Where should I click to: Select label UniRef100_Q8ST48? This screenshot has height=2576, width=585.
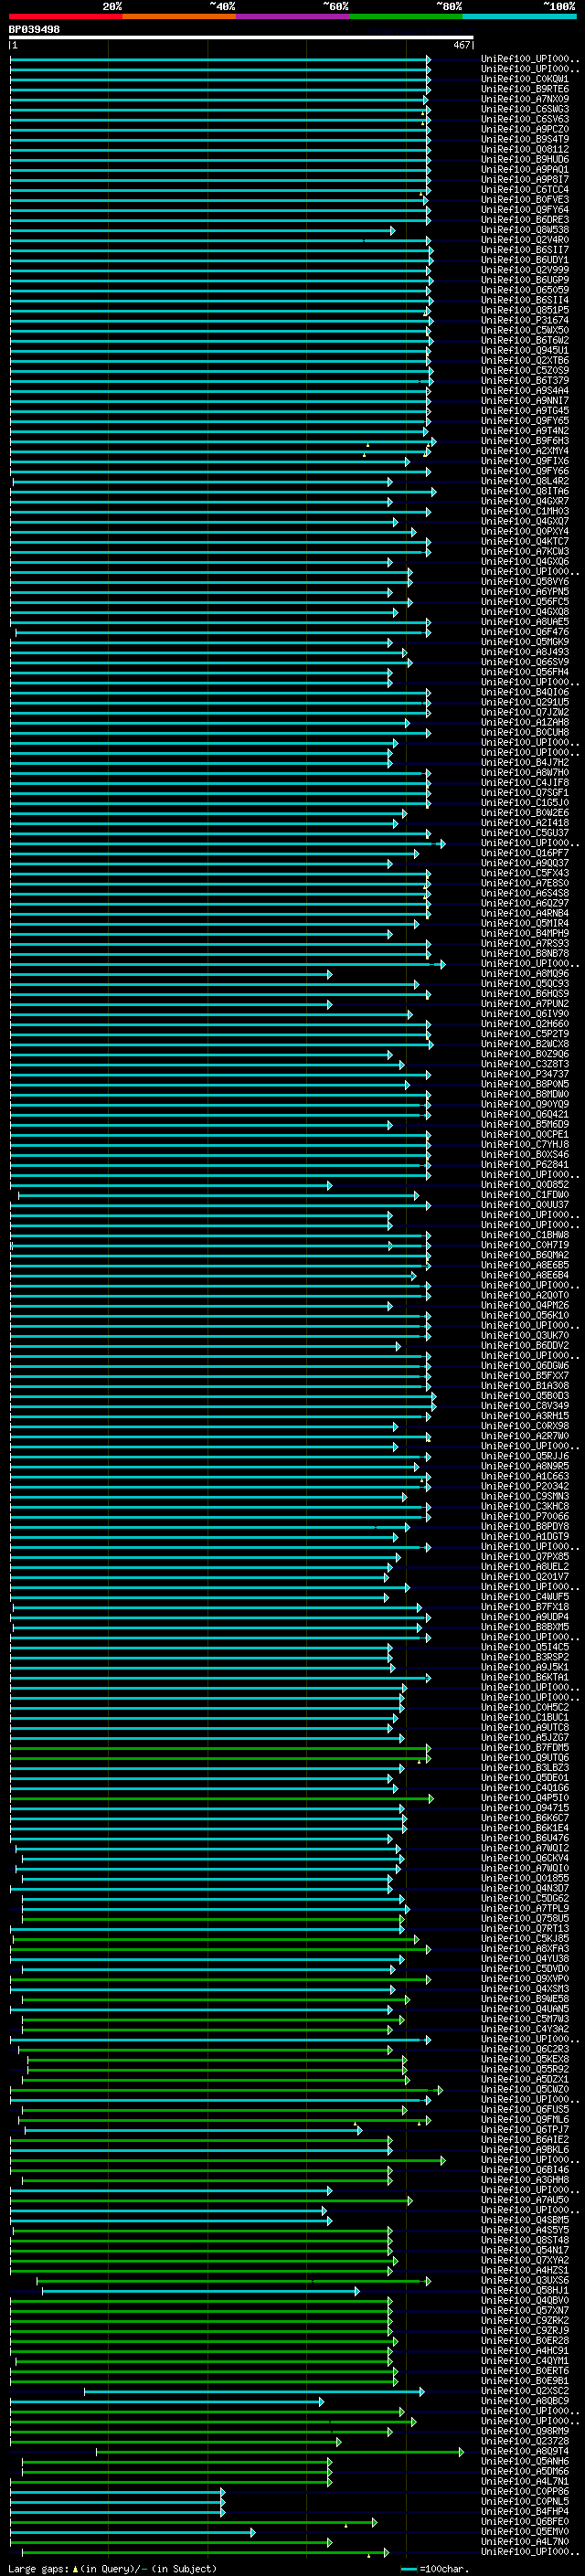coord(525,2240)
